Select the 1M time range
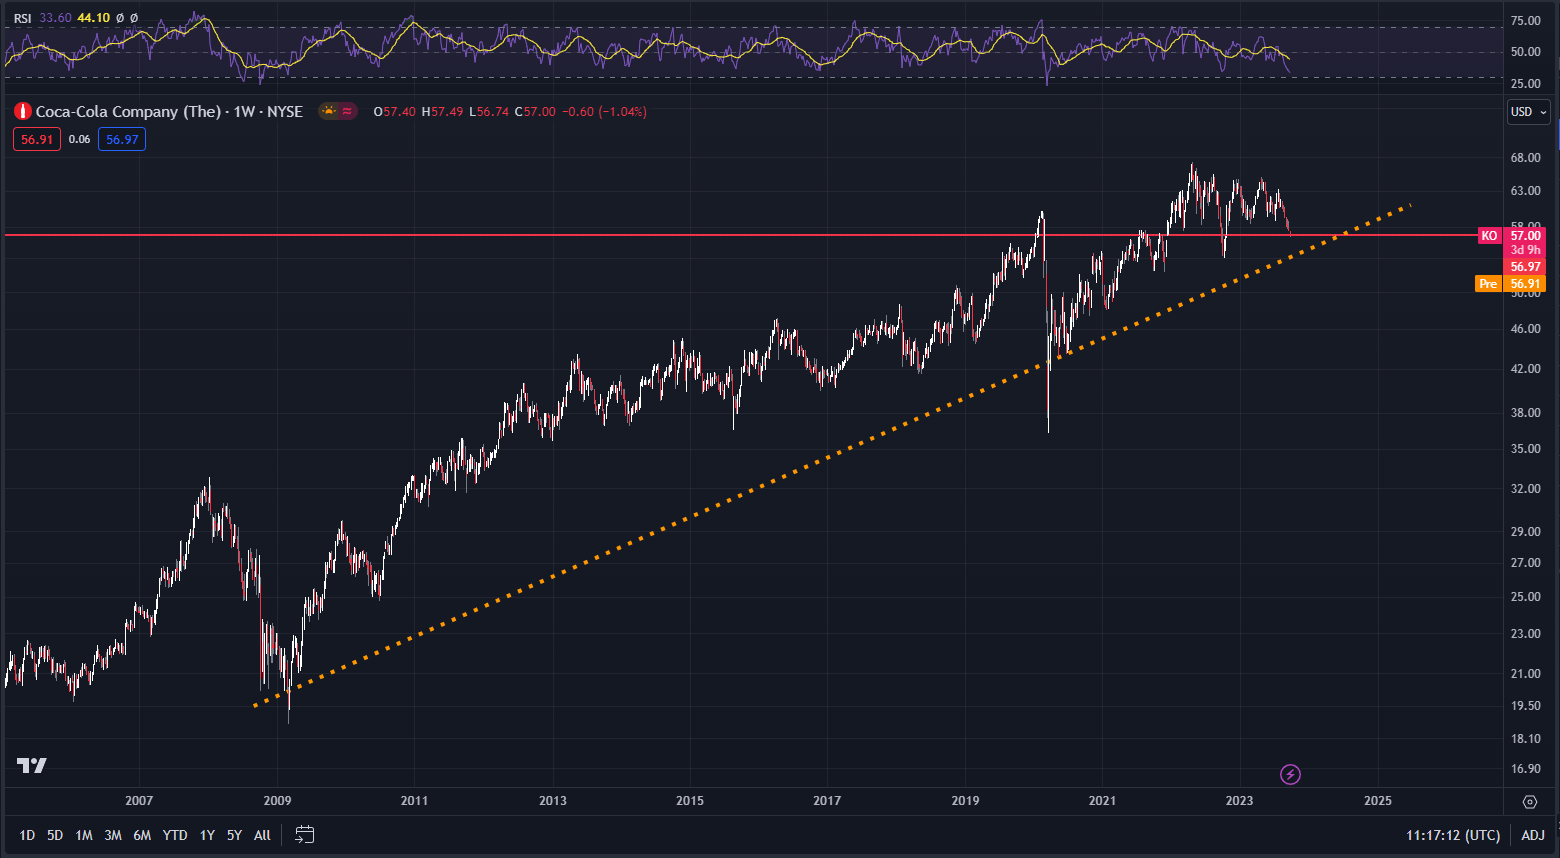 point(84,835)
